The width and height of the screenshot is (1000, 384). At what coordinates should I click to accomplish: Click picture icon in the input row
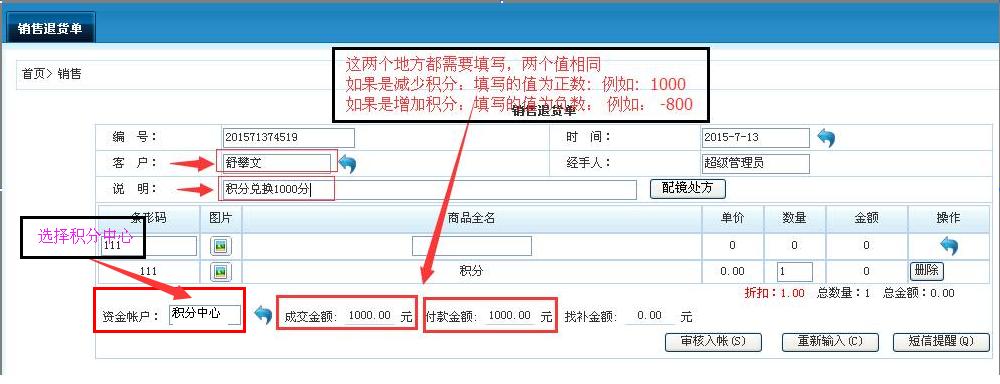coord(221,246)
